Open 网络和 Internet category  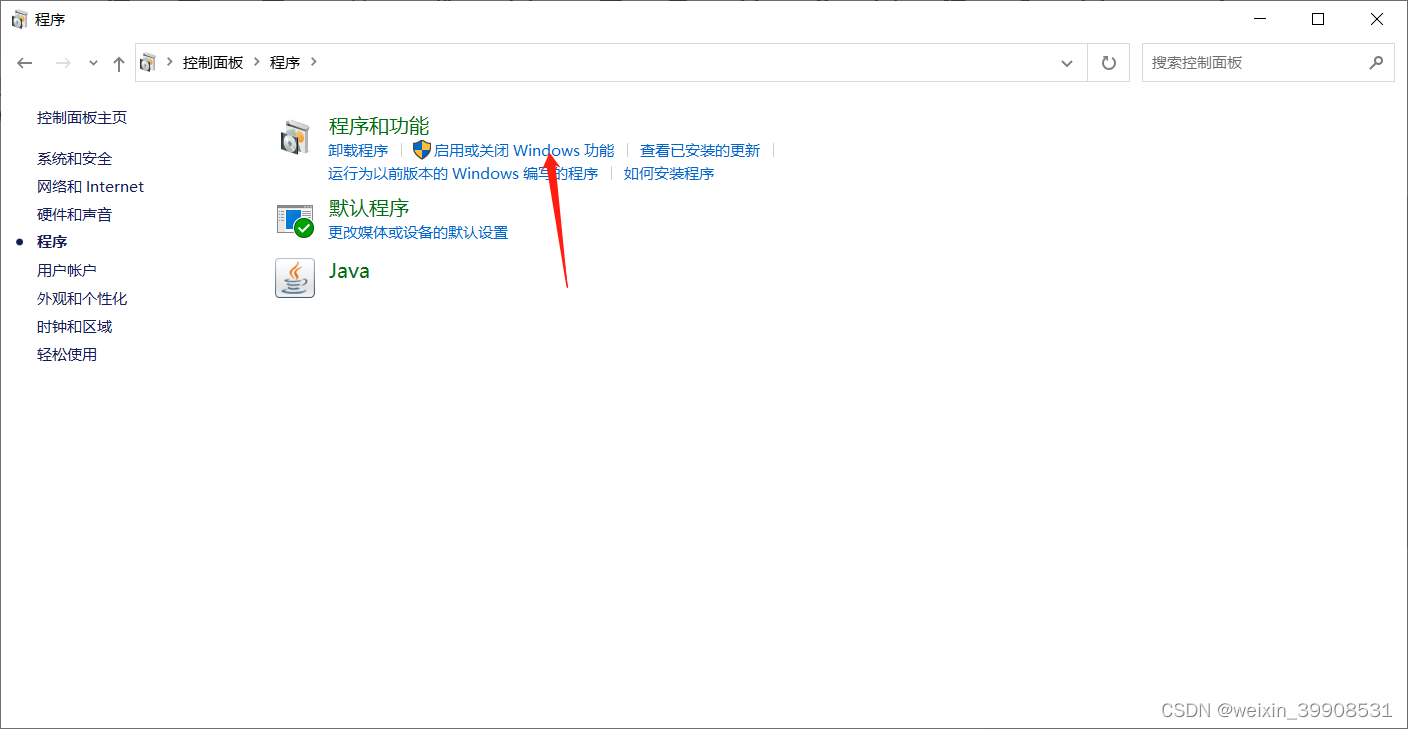91,186
